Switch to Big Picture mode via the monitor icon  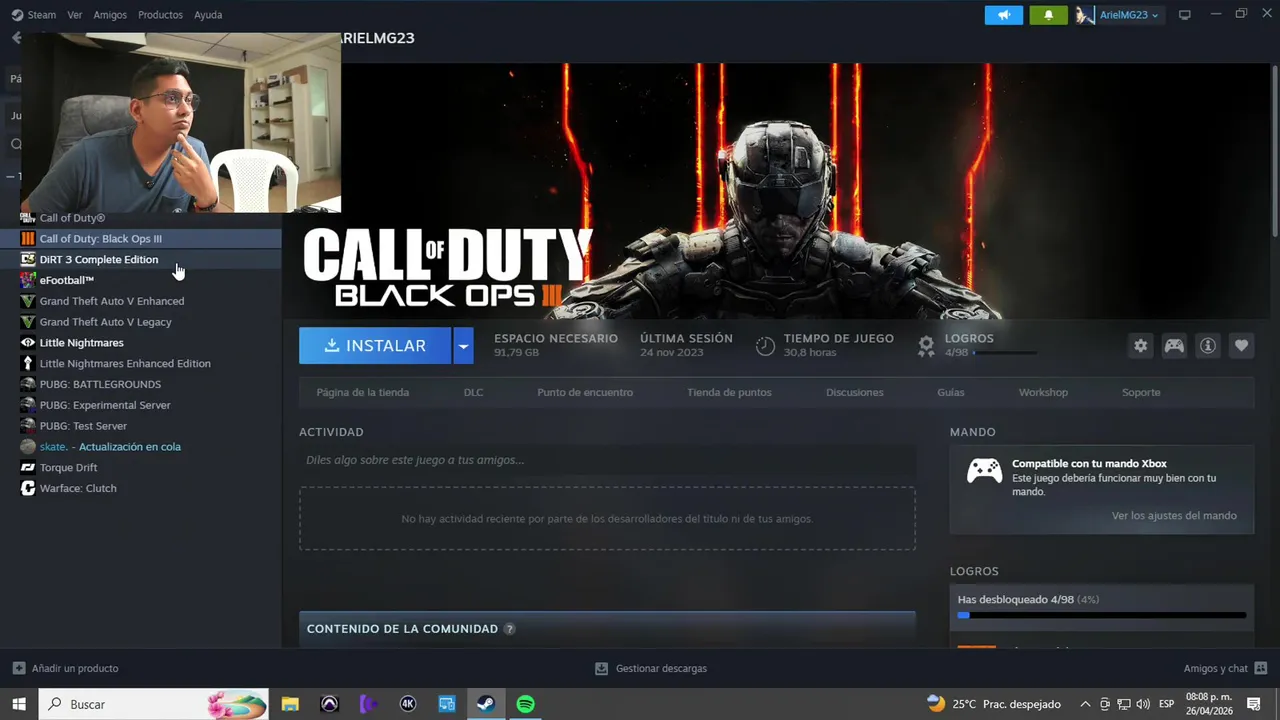pyautogui.click(x=1185, y=15)
